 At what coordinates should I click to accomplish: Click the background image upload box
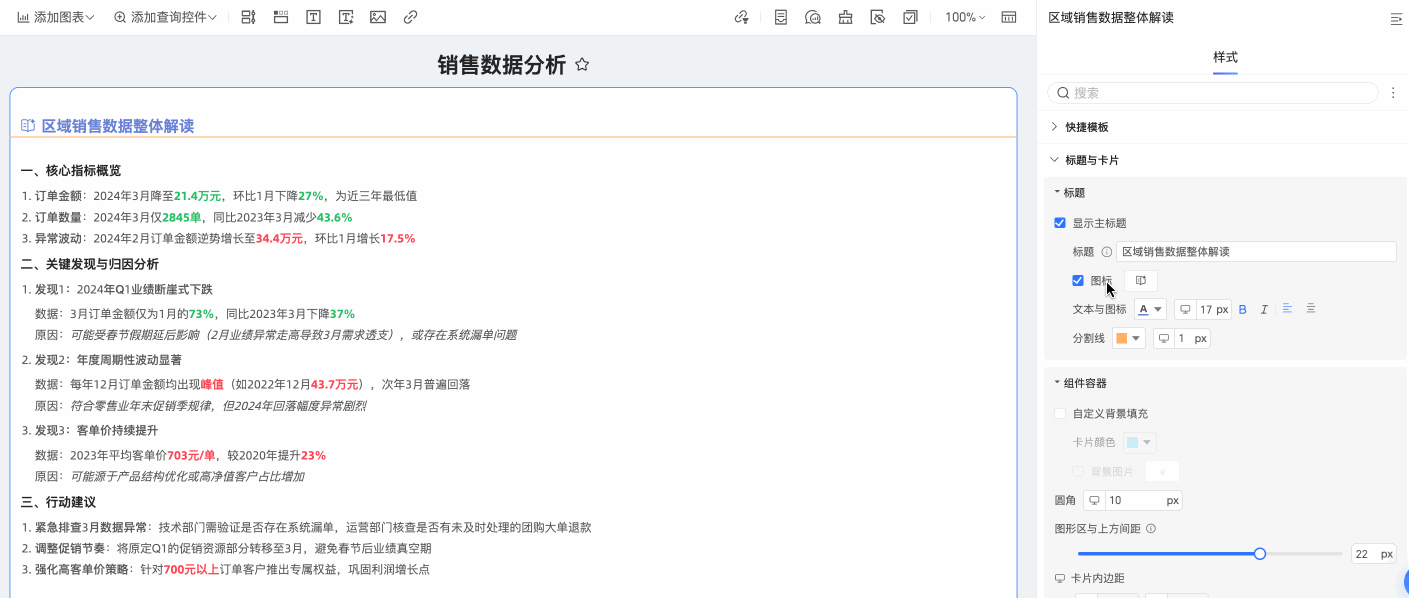pos(1162,471)
